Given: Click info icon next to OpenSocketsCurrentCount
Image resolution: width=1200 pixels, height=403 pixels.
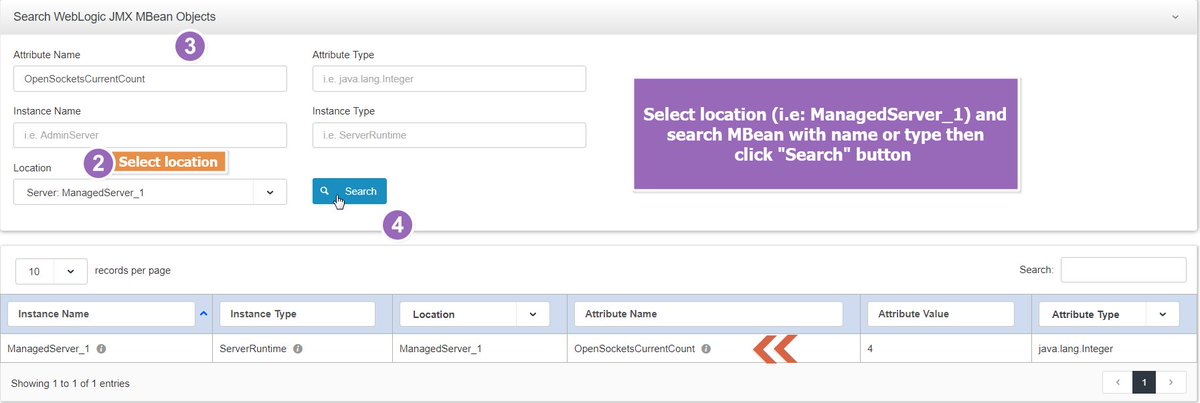Looking at the screenshot, I should (706, 349).
